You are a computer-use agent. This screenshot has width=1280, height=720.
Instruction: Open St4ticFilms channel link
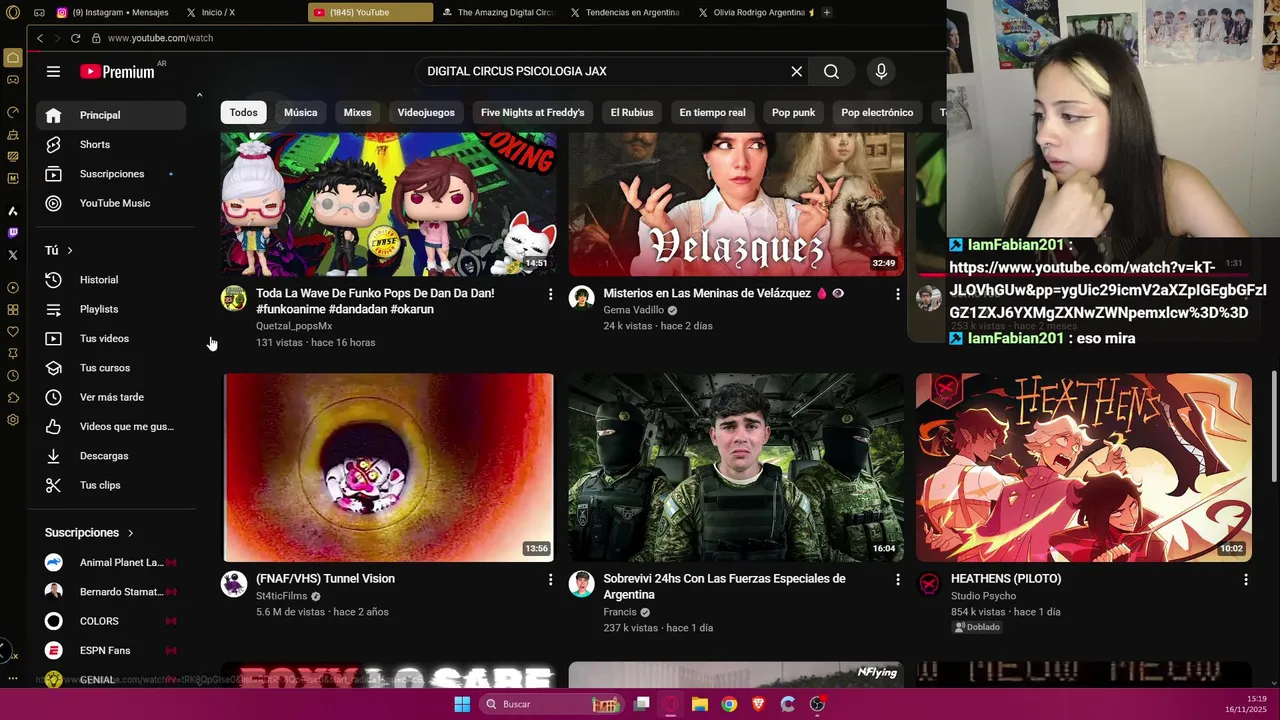click(x=281, y=596)
